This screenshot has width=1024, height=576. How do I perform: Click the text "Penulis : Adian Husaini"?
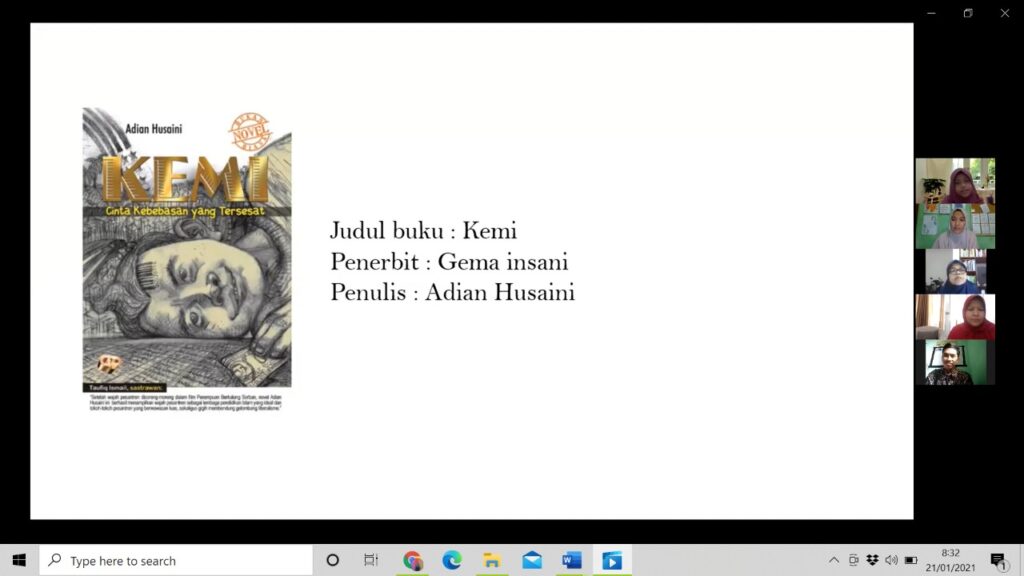[453, 293]
